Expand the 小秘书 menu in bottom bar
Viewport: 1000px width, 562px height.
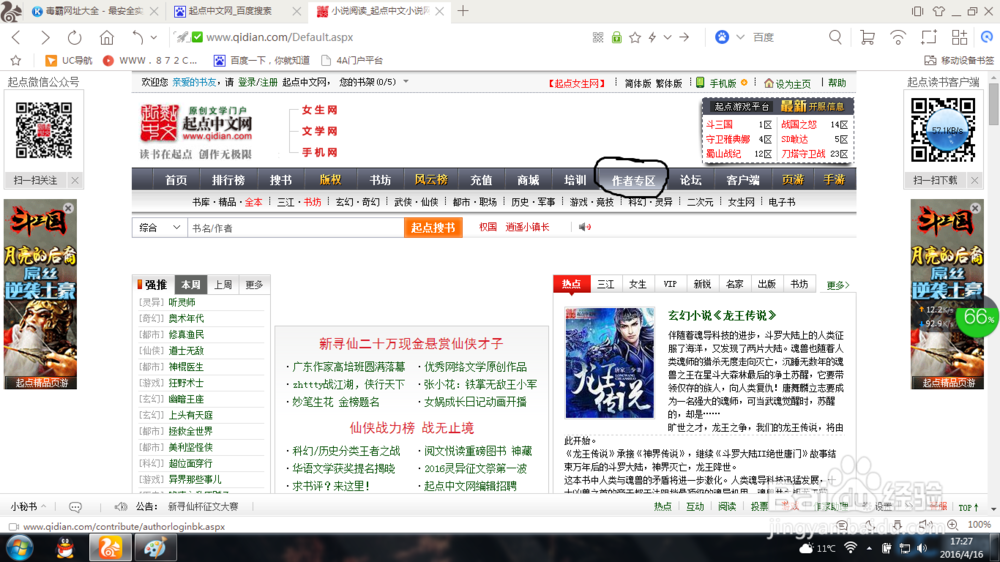tap(29, 507)
